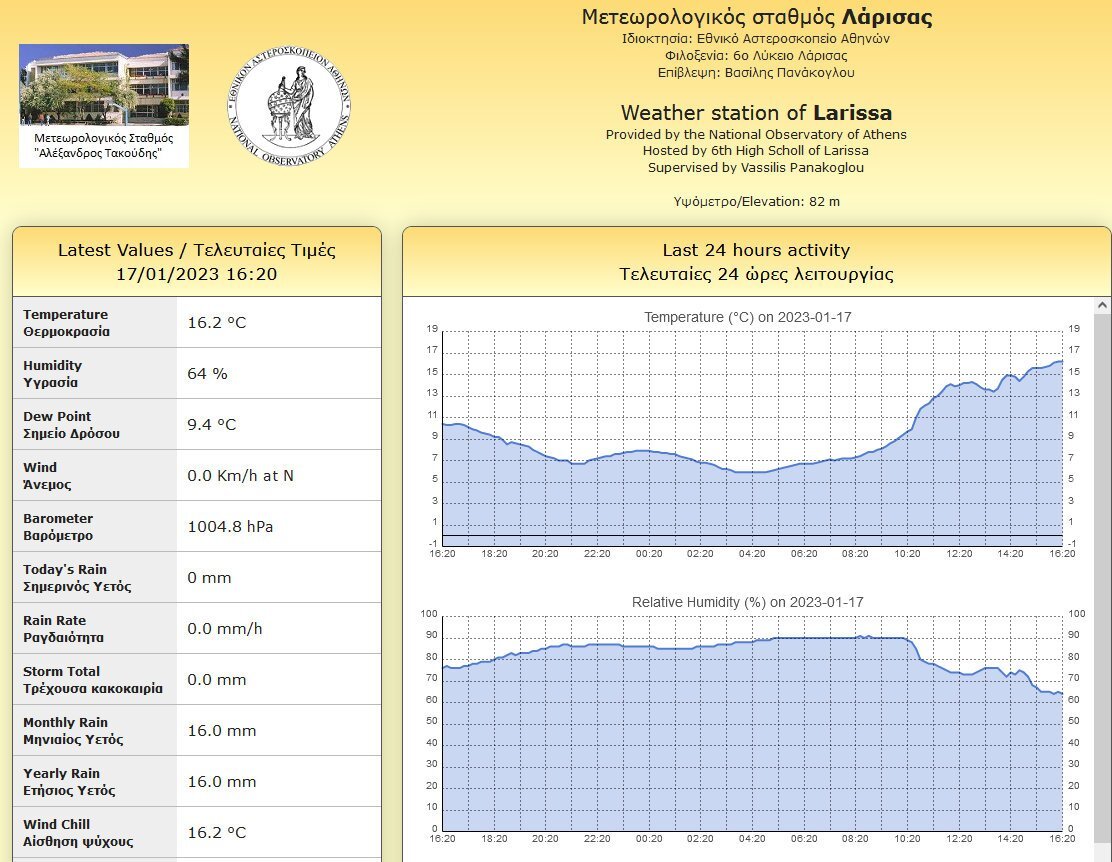Click the Temperature (°C) on 2023-01-17 chart title
The height and width of the screenshot is (862, 1112).
(747, 317)
